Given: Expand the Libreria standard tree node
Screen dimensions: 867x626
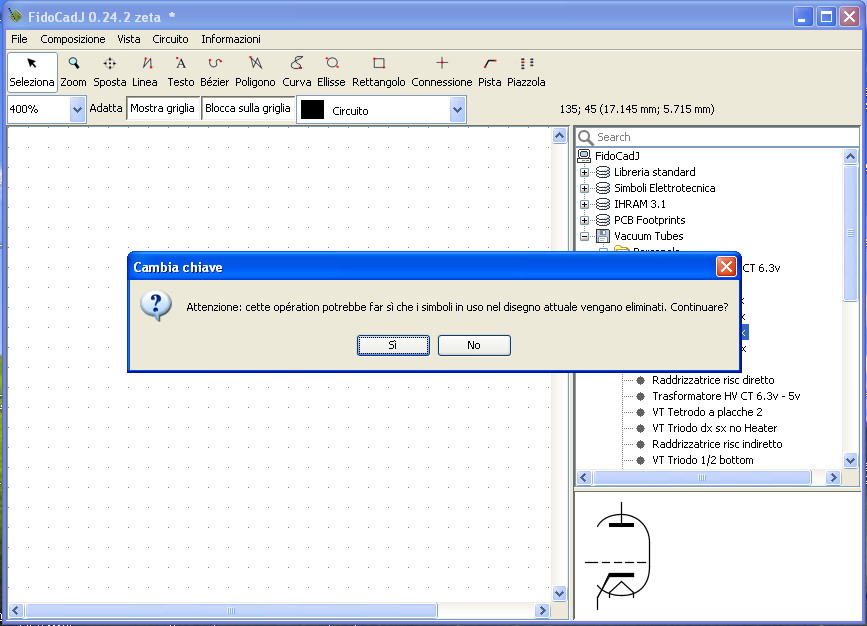Looking at the screenshot, I should (585, 172).
